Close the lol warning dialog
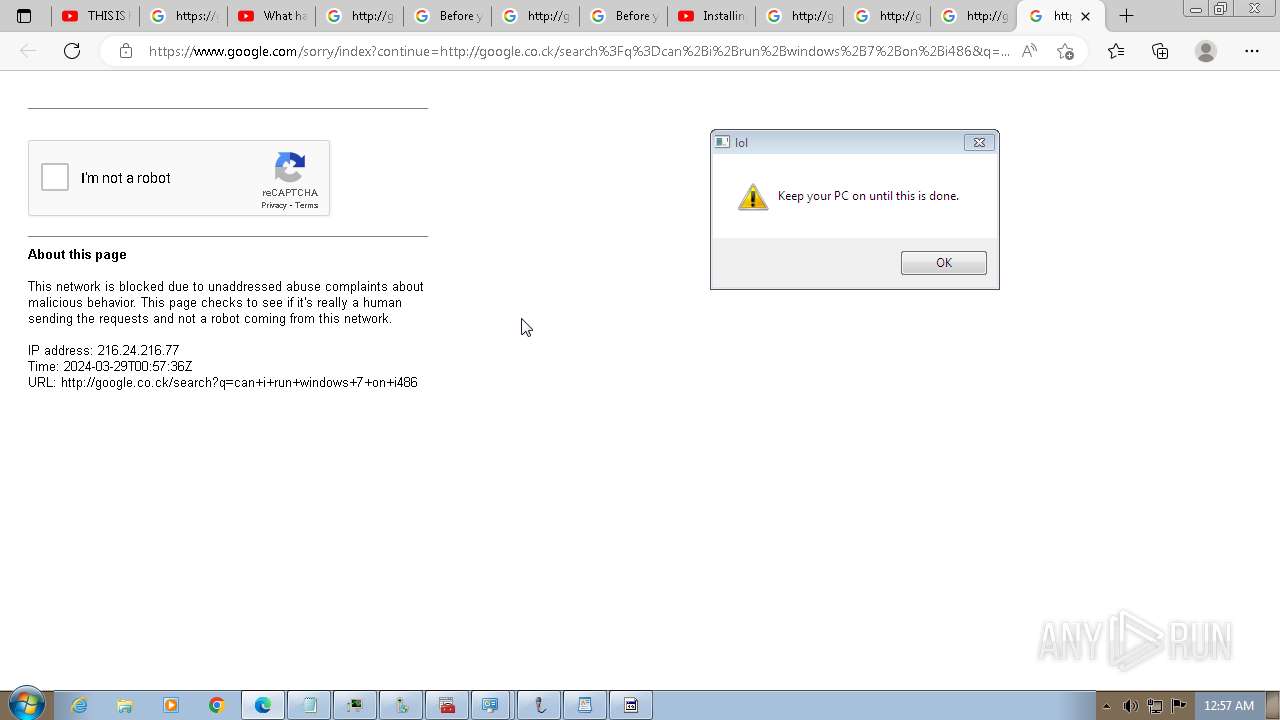 (x=979, y=142)
